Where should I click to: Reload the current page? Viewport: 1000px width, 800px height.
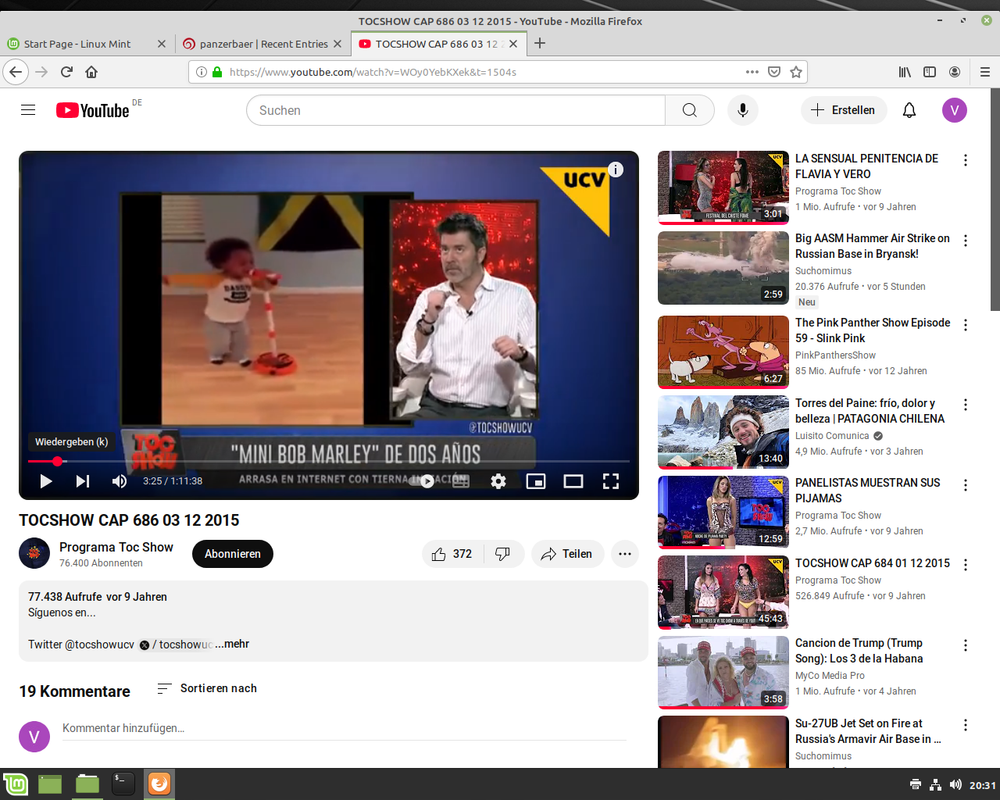(x=66, y=72)
